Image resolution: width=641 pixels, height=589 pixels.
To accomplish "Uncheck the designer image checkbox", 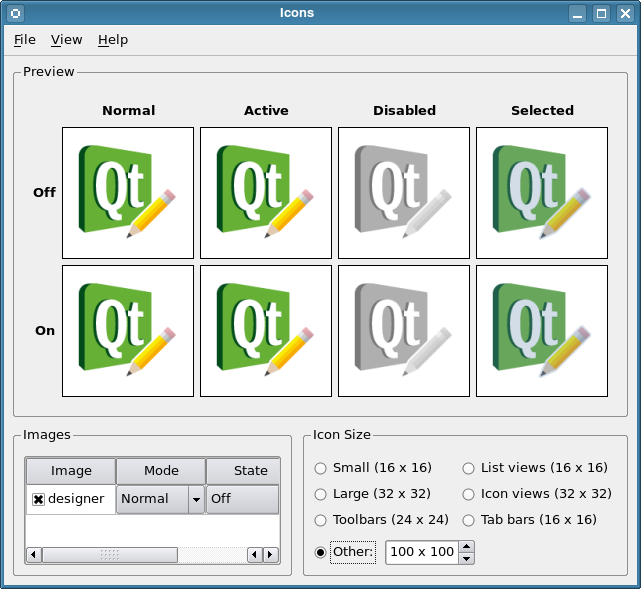I will (x=39, y=499).
